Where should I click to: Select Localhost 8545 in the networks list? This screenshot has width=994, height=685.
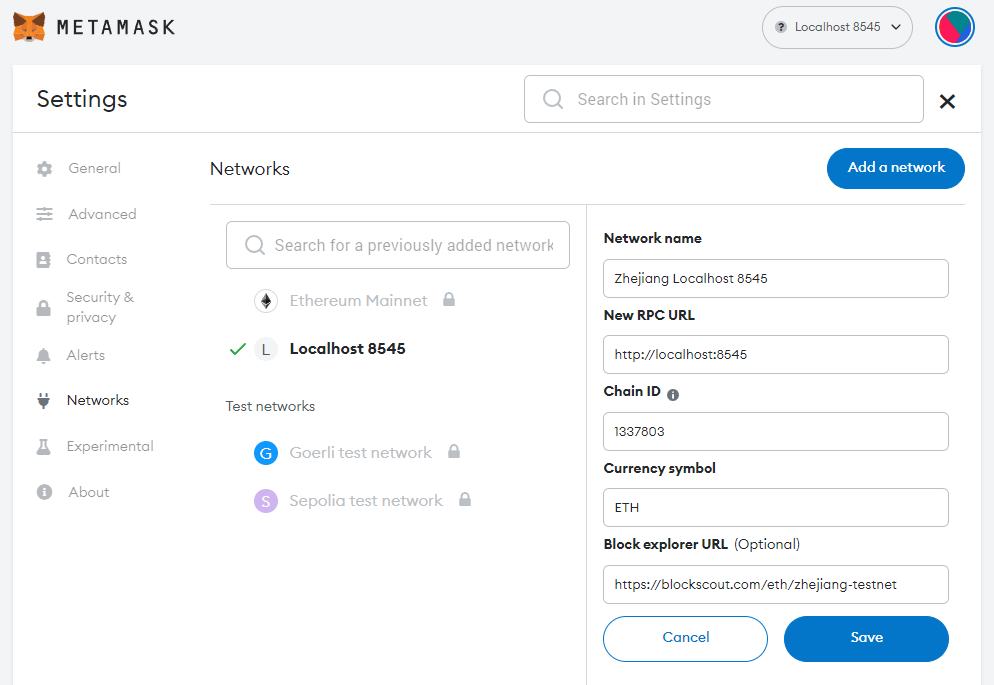(x=347, y=349)
